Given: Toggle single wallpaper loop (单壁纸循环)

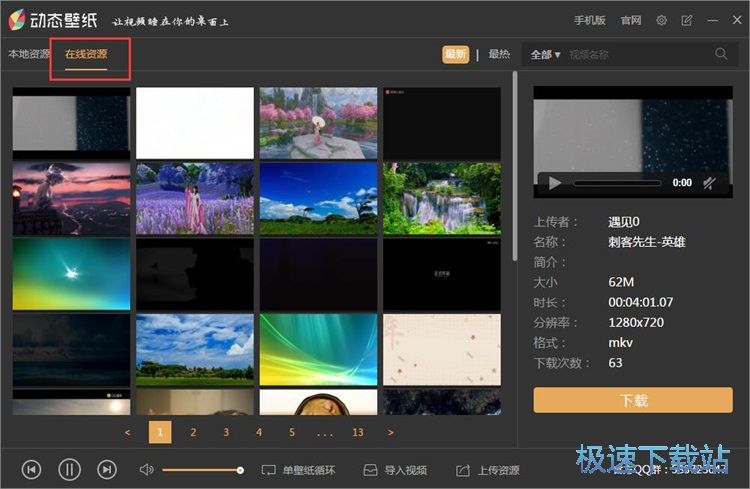Looking at the screenshot, I should pyautogui.click(x=298, y=470).
